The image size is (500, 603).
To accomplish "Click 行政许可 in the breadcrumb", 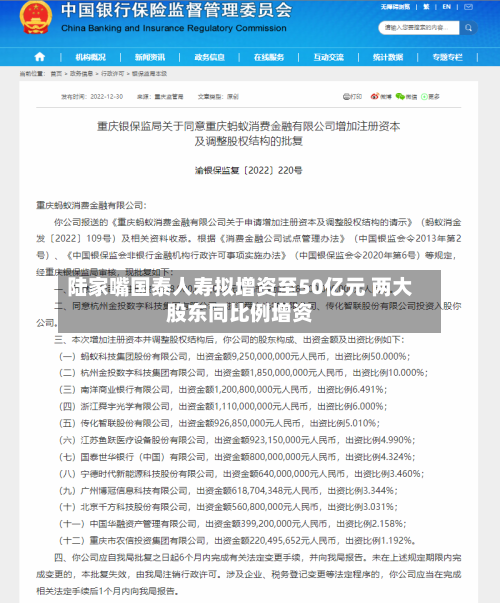I will [x=112, y=73].
